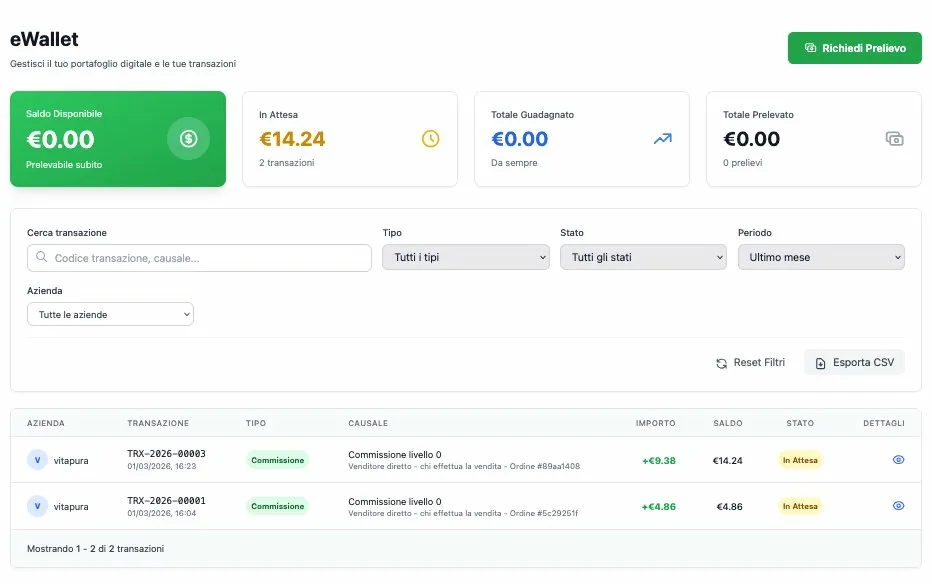Click the search transactions input field

(x=198, y=258)
